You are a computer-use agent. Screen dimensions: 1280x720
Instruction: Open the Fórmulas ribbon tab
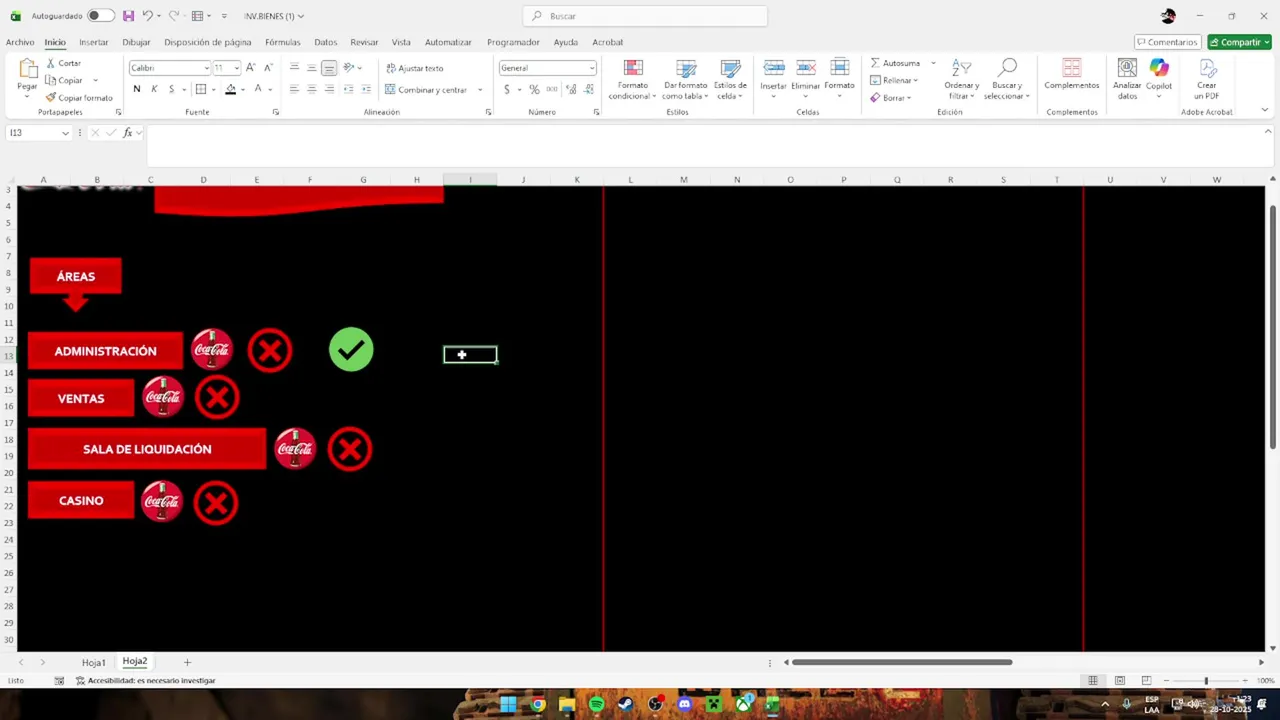point(283,42)
